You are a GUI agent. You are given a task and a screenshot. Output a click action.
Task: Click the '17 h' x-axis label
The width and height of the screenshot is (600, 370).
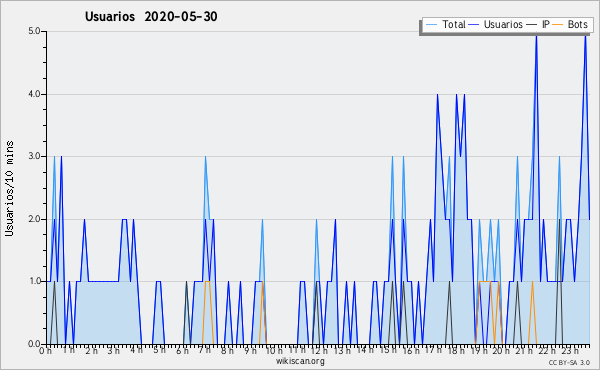433,350
